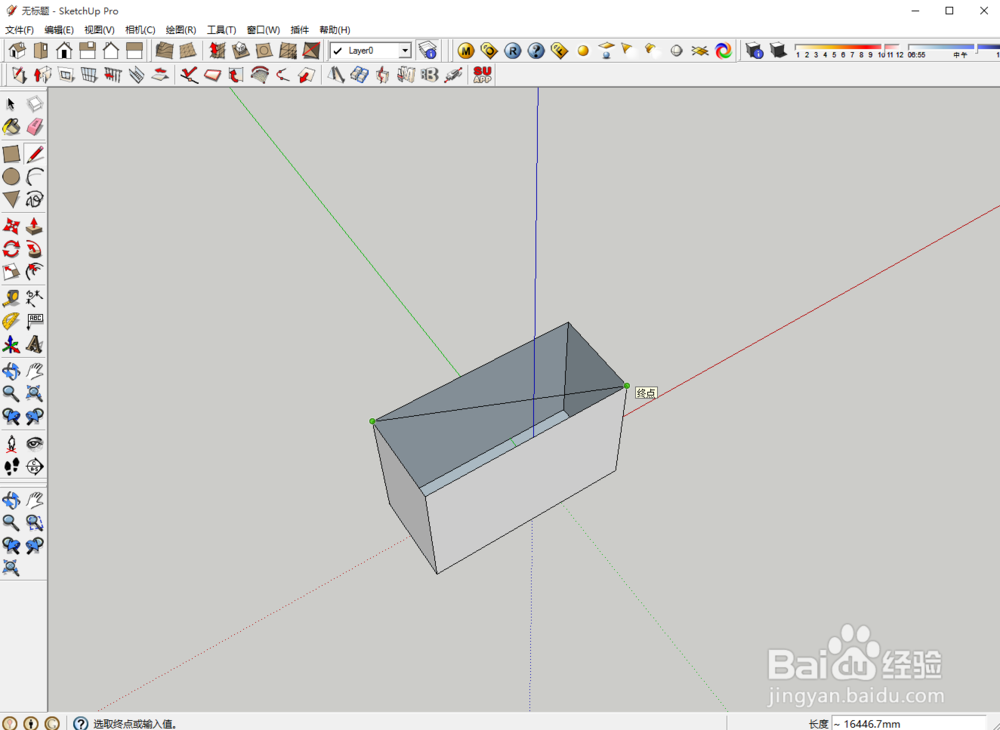Viewport: 1000px width, 730px height.
Task: Open the 帮助(H) menu
Action: [335, 30]
